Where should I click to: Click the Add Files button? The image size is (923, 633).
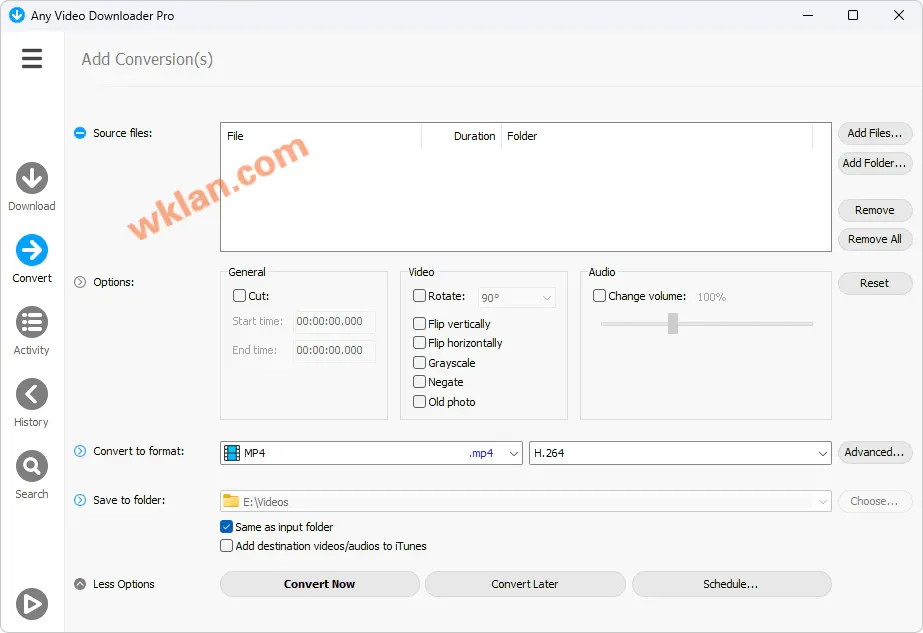874,133
